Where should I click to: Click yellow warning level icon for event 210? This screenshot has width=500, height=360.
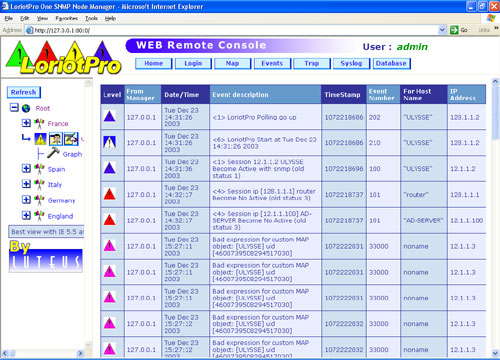coord(110,142)
